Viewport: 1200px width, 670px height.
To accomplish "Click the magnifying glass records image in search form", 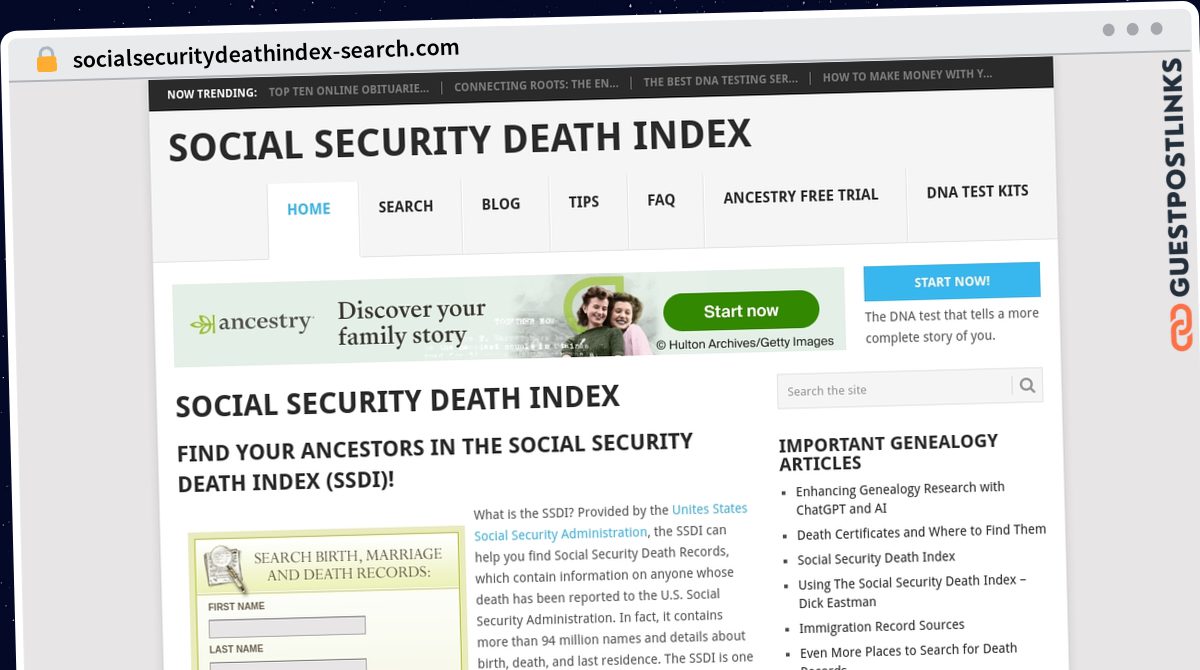I will pos(226,569).
